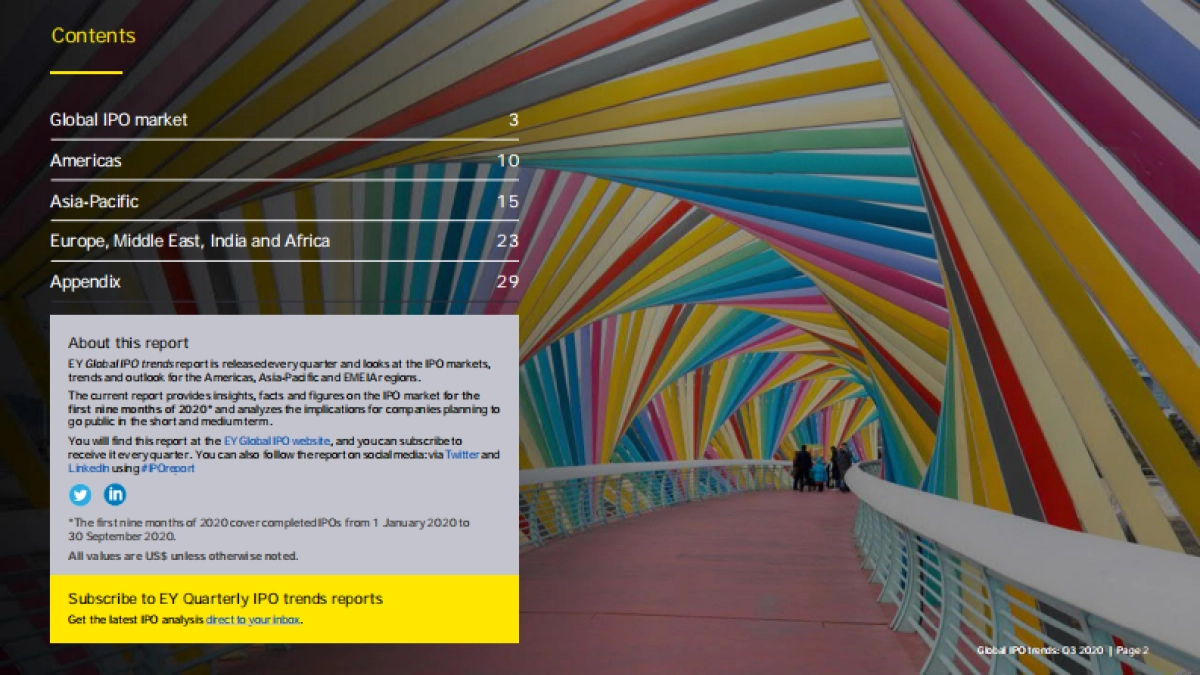1200x675 pixels.
Task: Go to the Asia-Pacific contents entry
Action: pyautogui.click(x=94, y=202)
